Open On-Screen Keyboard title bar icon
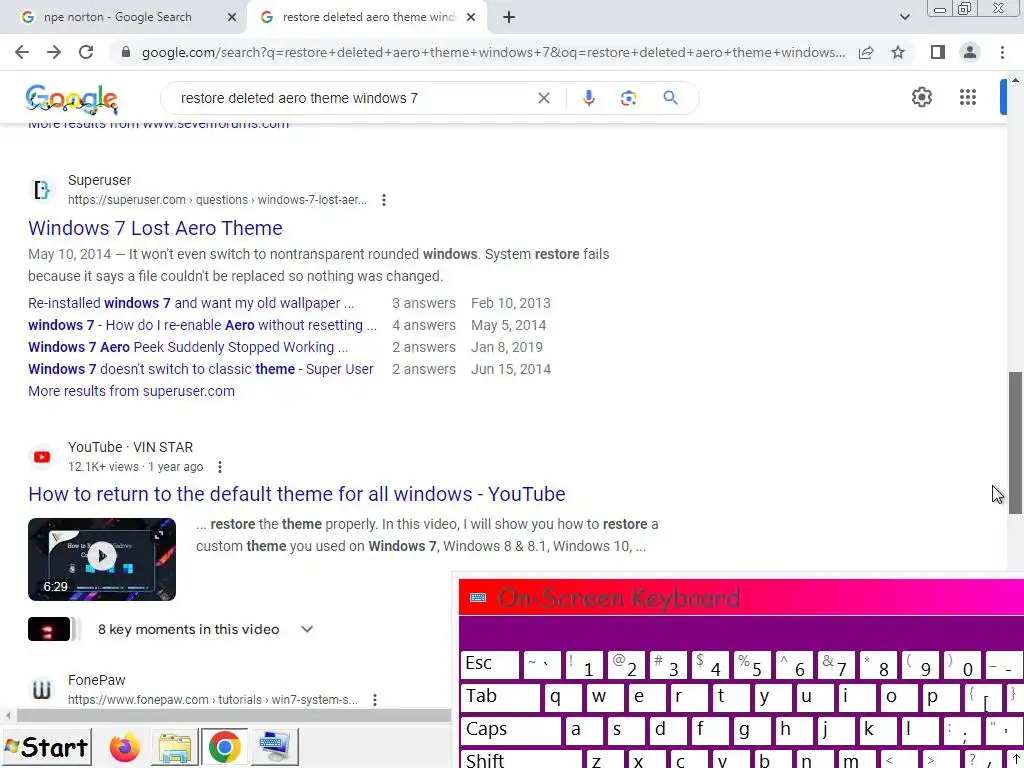 coord(478,598)
